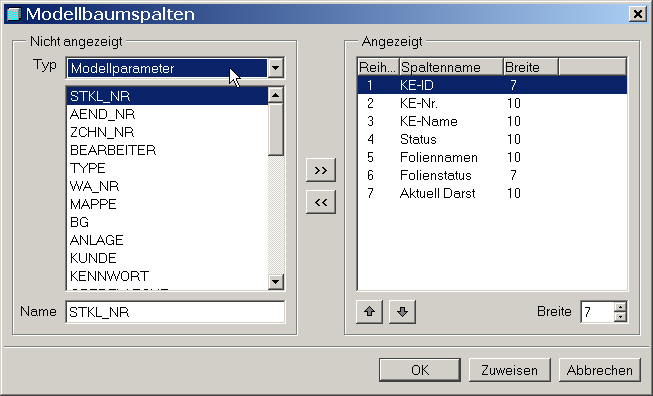Click list scrollbar down arrow
Screen dimensions: 653x396
(275, 281)
